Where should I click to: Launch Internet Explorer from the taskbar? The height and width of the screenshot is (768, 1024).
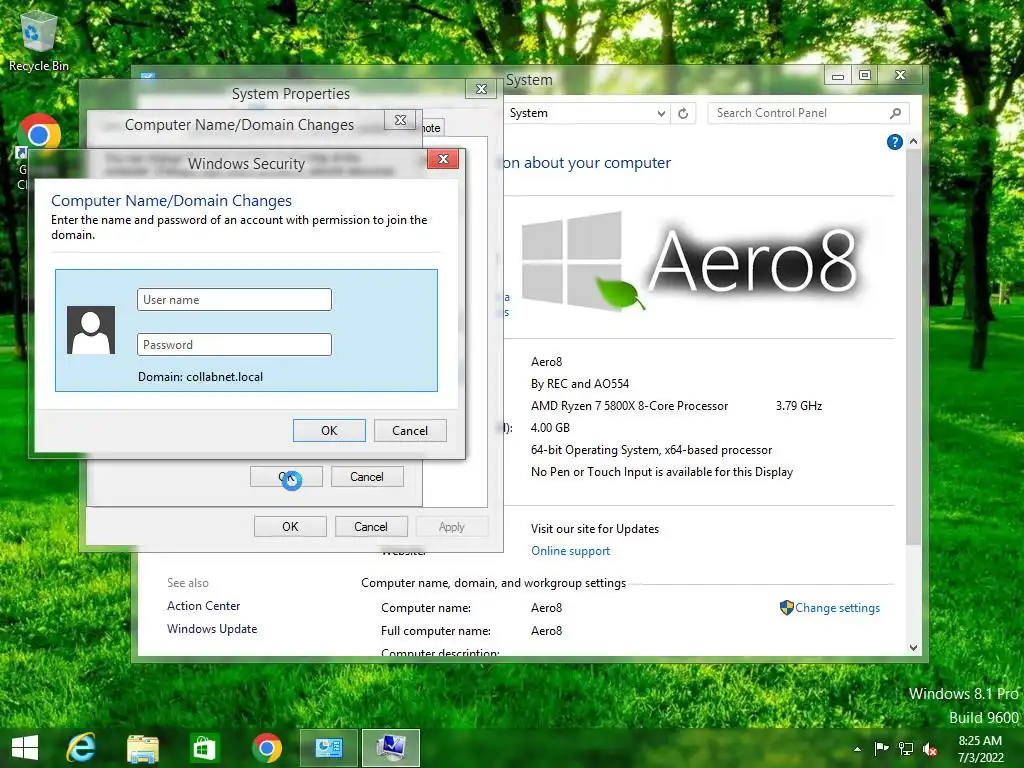82,748
